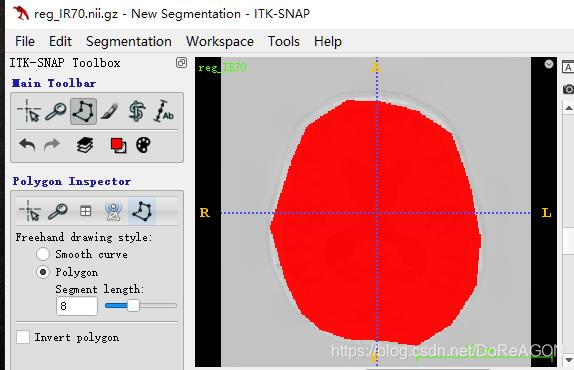Open the Help menu

(328, 41)
